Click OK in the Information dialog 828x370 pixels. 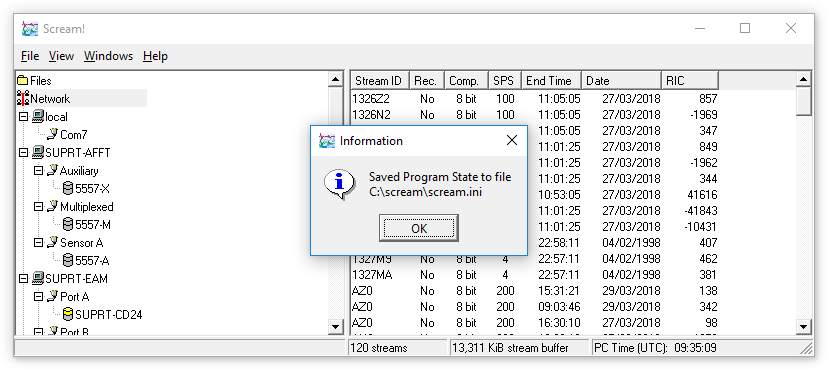pyautogui.click(x=419, y=228)
